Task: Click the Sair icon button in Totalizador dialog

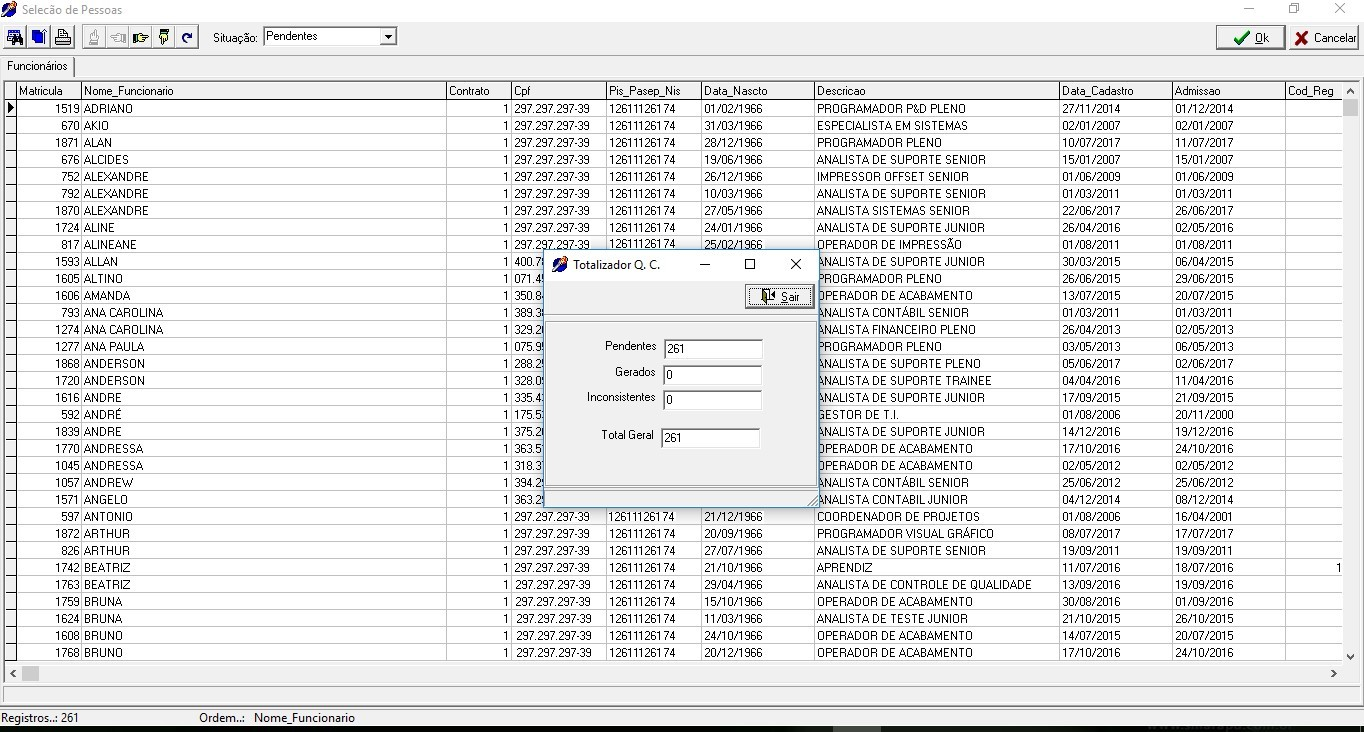Action: pos(779,296)
